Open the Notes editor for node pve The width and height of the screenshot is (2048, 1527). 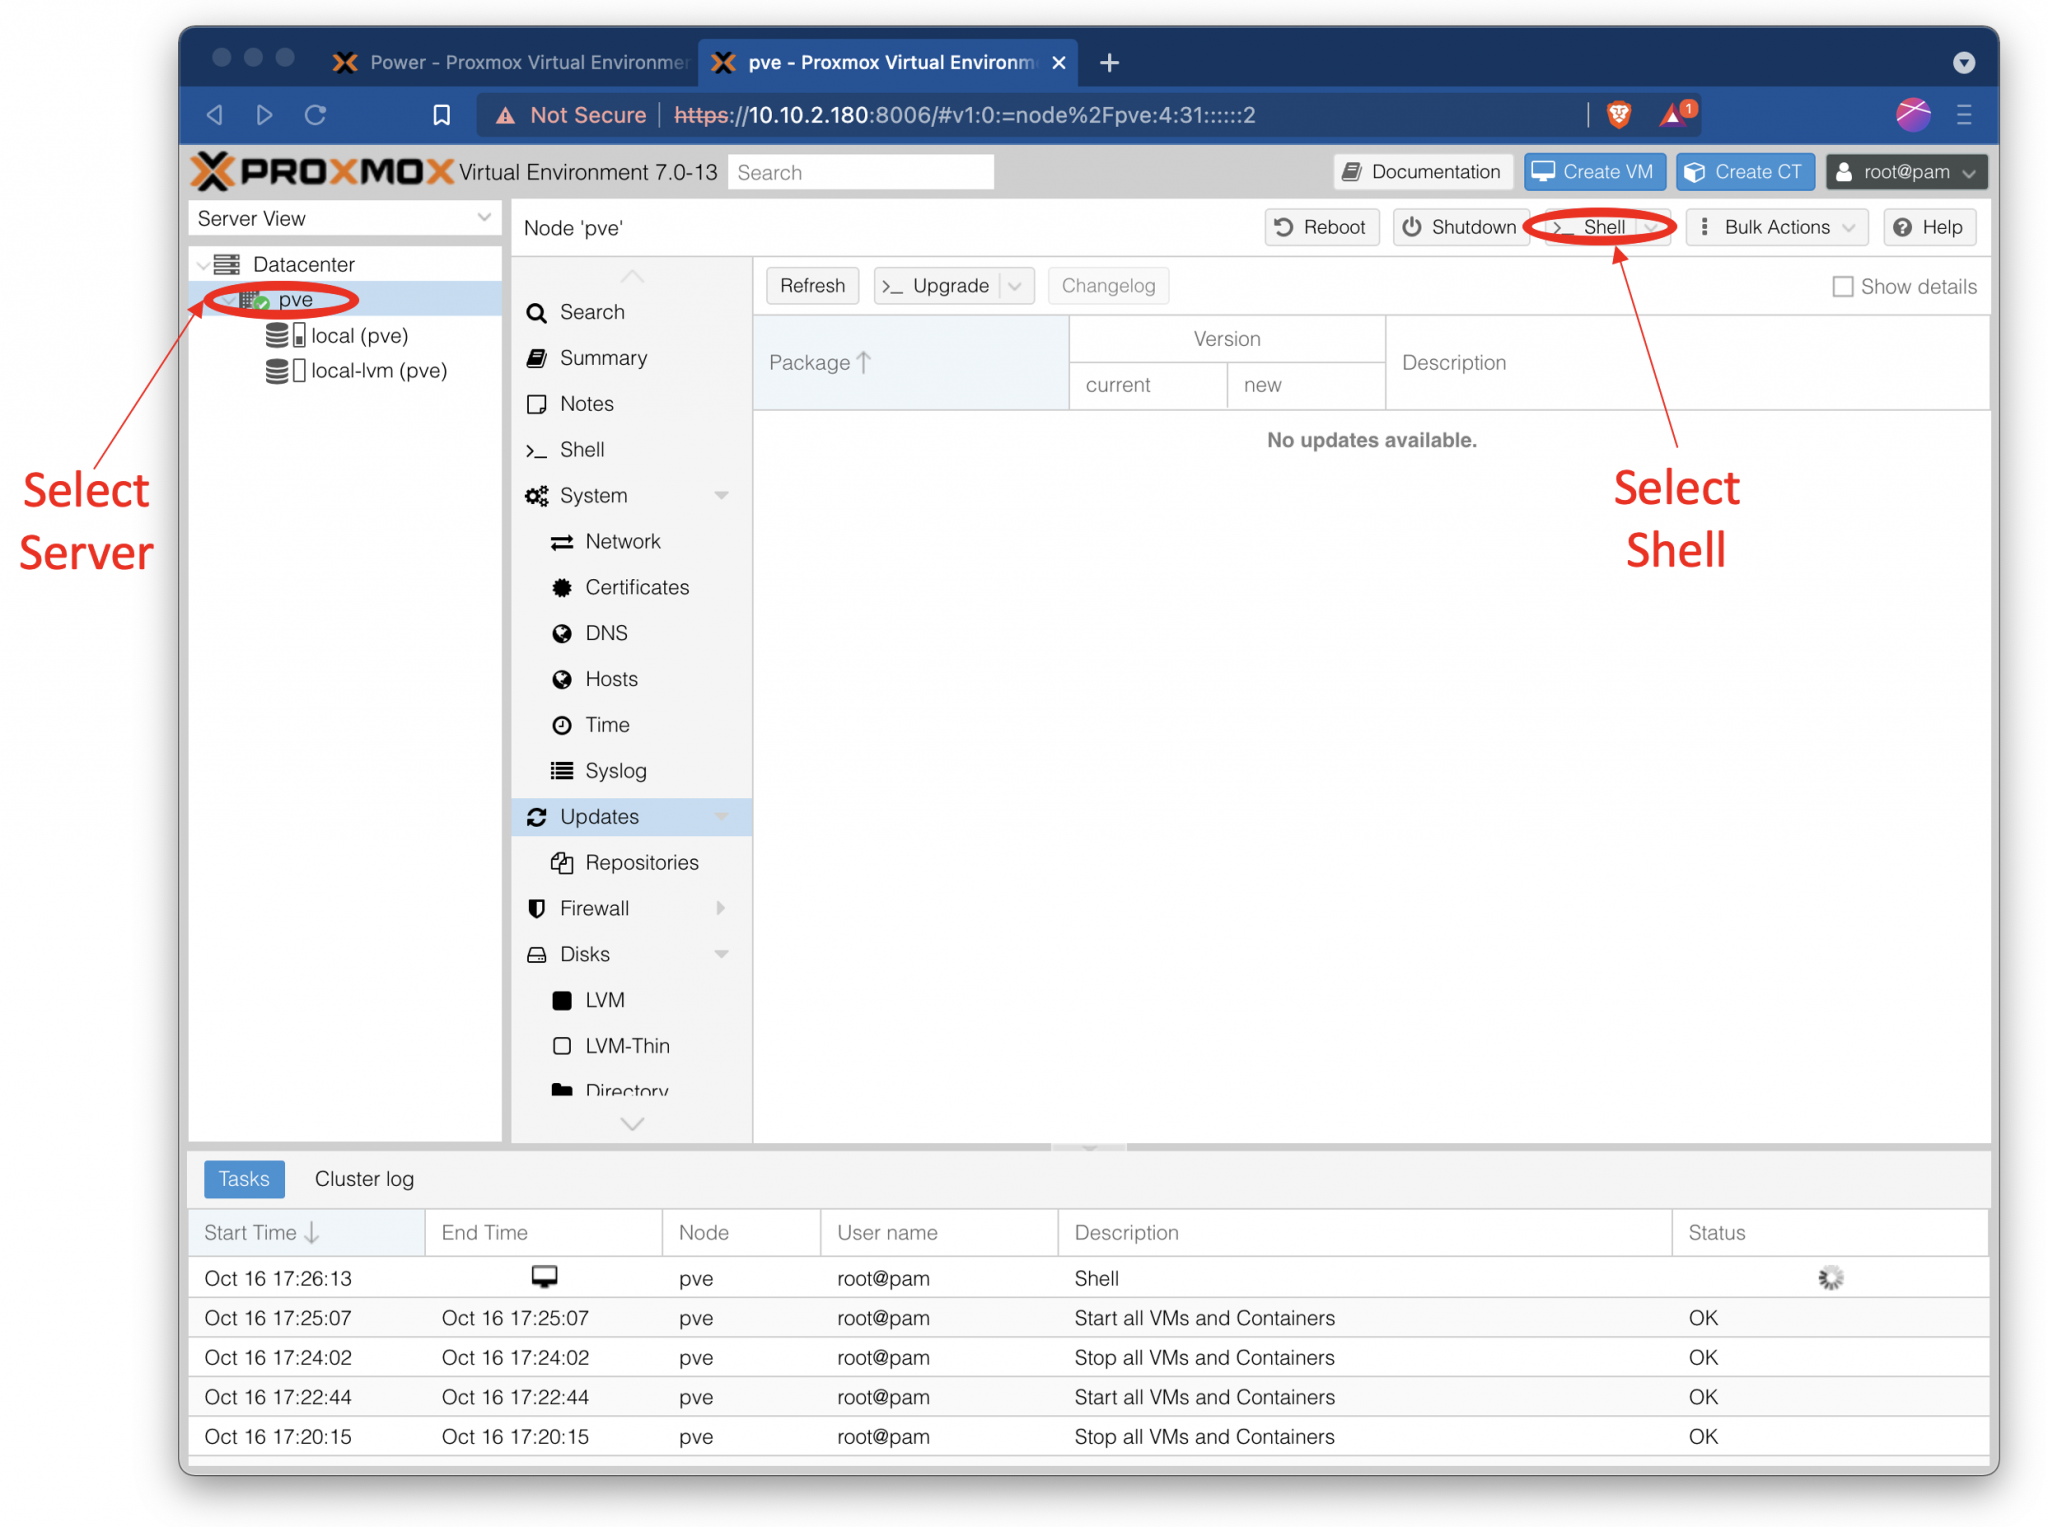click(588, 403)
